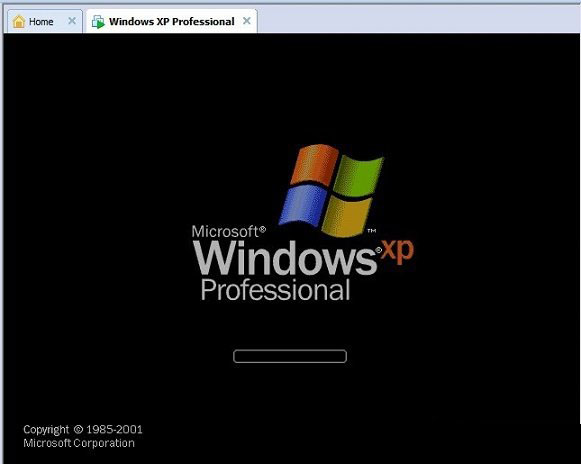Close the Home tab

tap(72, 21)
